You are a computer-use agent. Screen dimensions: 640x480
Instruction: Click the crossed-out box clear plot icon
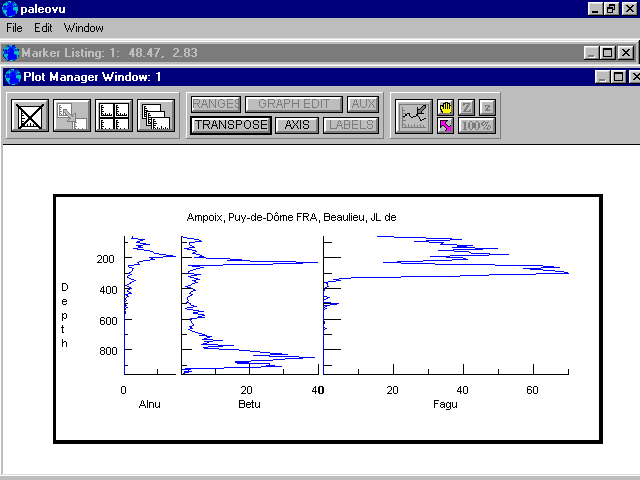point(30,116)
